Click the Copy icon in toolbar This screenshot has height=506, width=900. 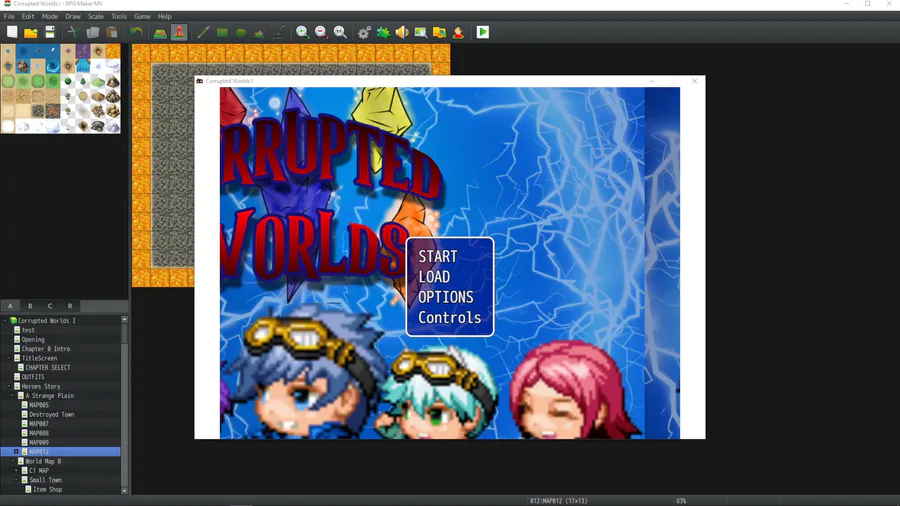tap(92, 32)
